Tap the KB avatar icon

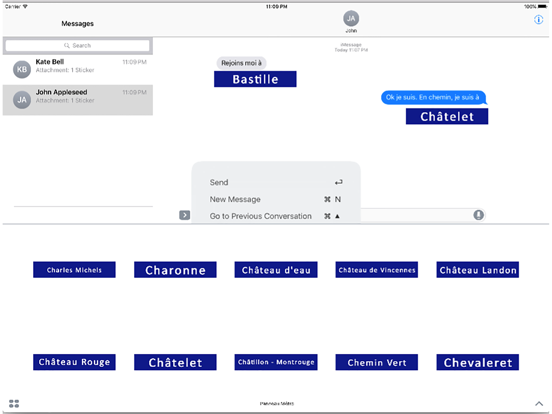[22, 69]
